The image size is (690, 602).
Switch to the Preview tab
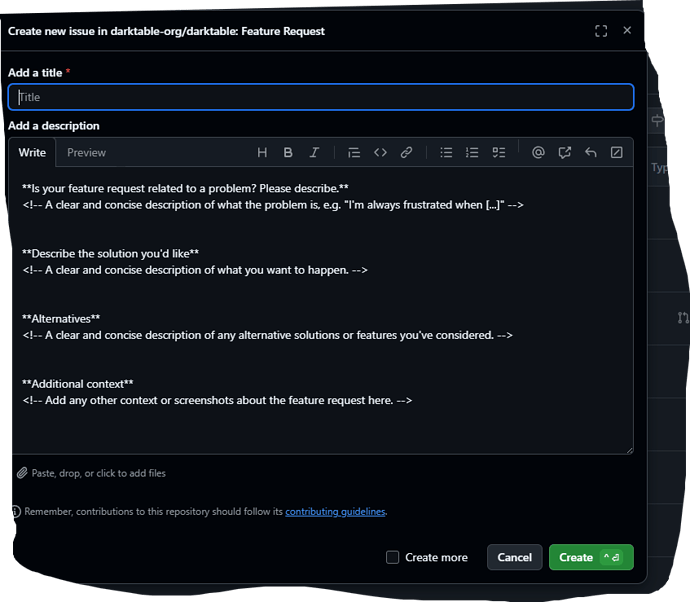pyautogui.click(x=86, y=153)
